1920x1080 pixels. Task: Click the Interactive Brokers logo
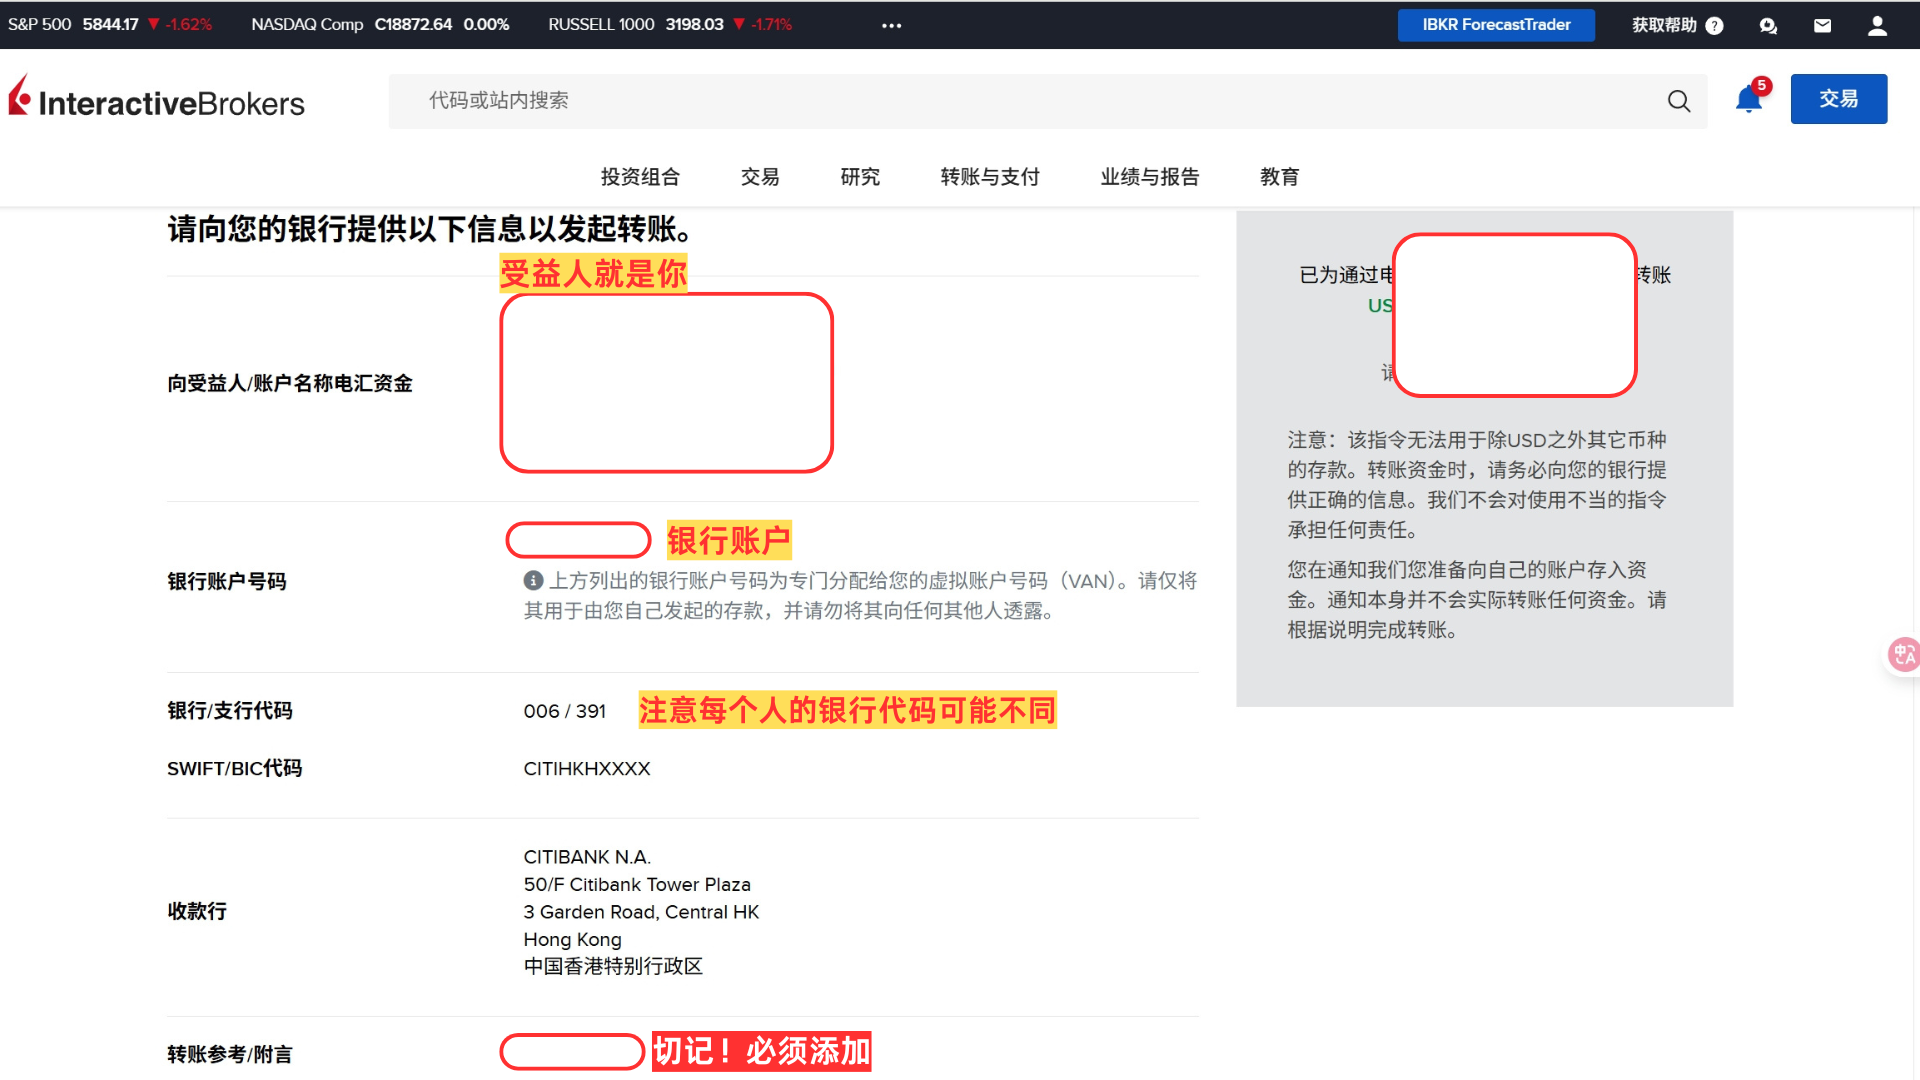pos(157,100)
